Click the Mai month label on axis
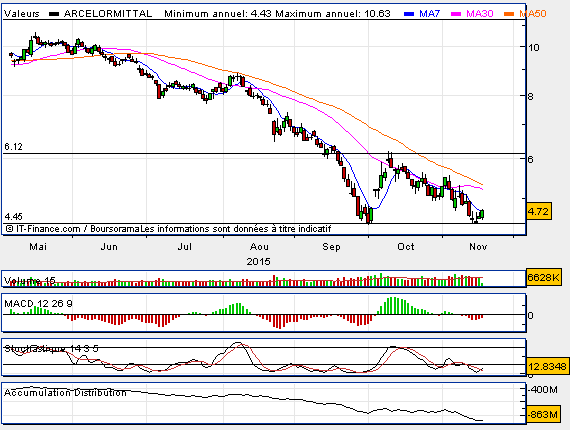Image resolution: width=570 pixels, height=430 pixels. [38, 247]
